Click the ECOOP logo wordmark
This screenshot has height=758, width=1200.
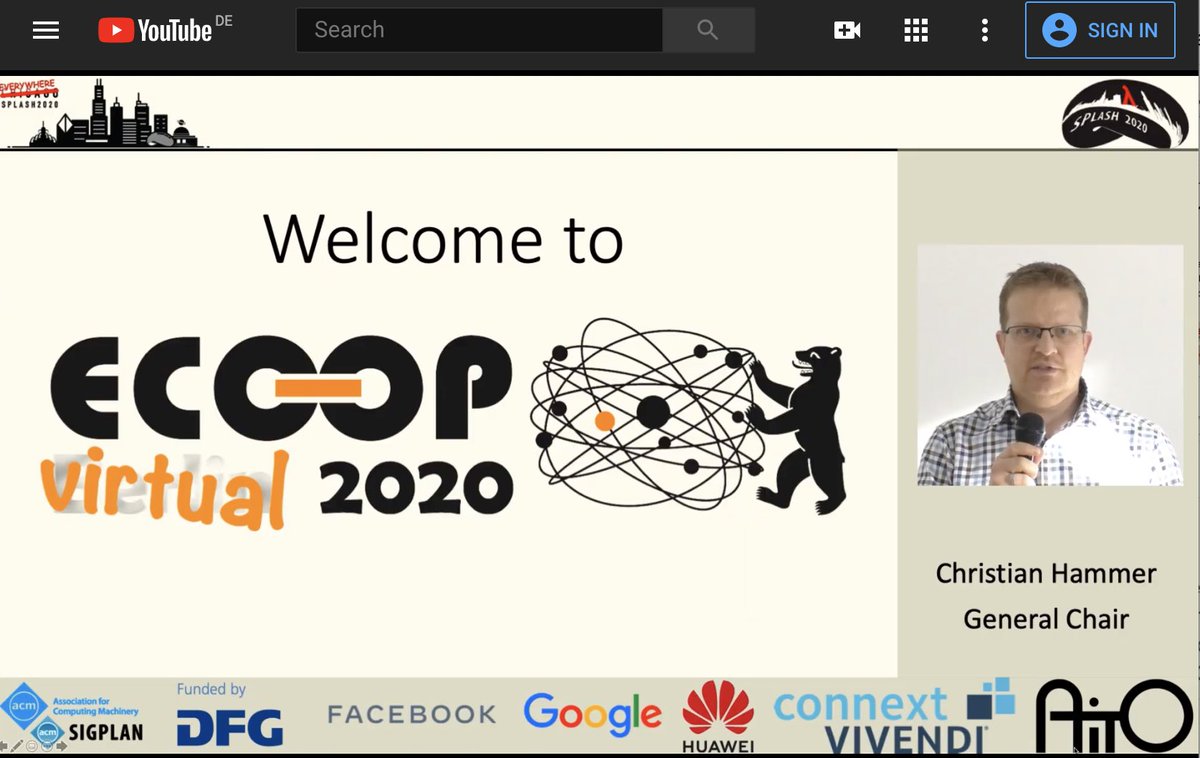(281, 387)
